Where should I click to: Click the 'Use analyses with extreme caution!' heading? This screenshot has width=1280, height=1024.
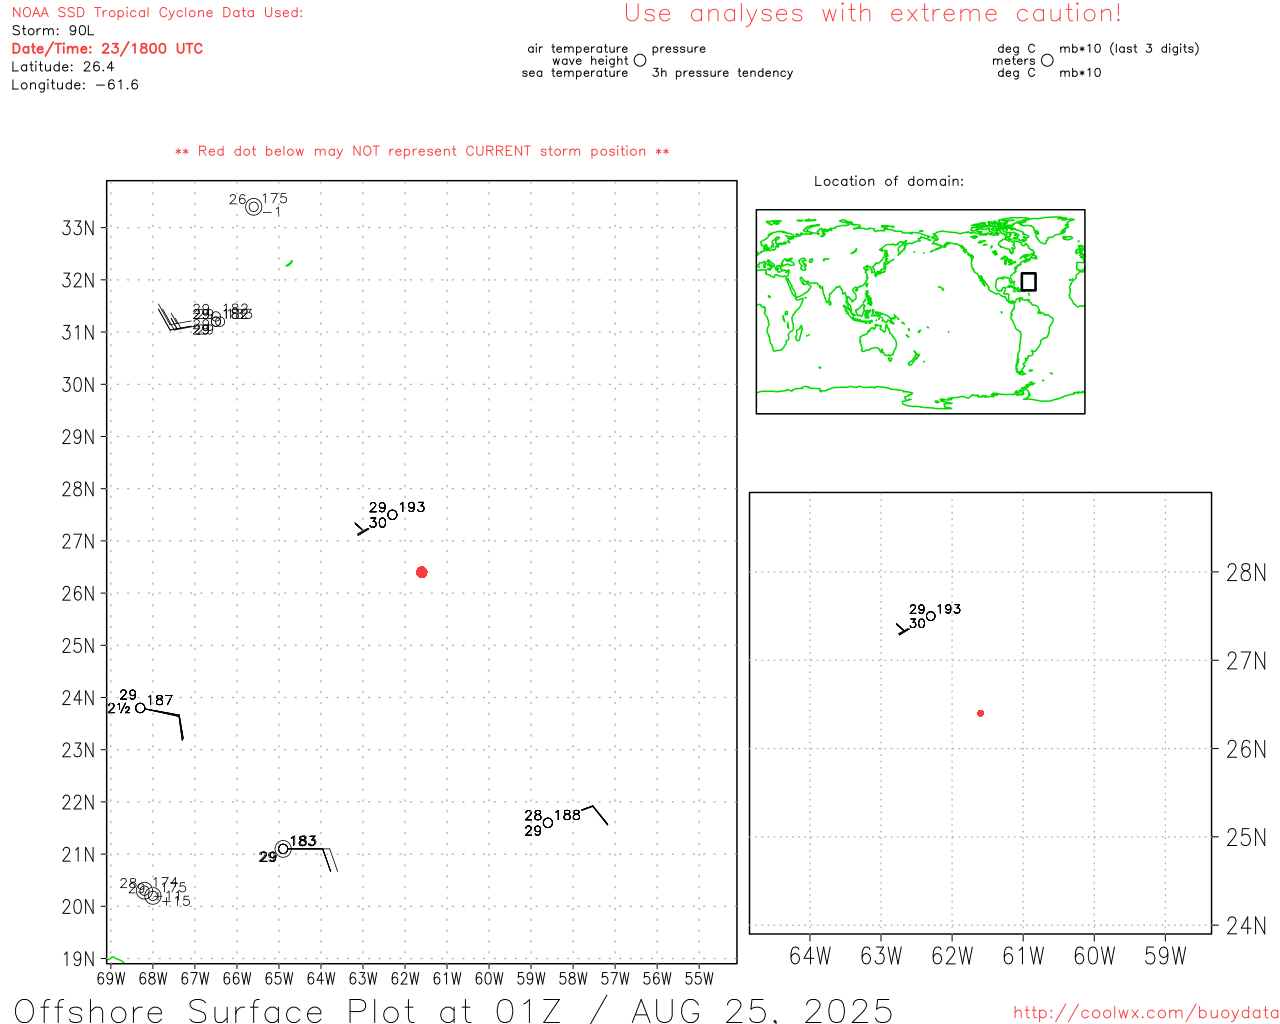click(x=873, y=13)
